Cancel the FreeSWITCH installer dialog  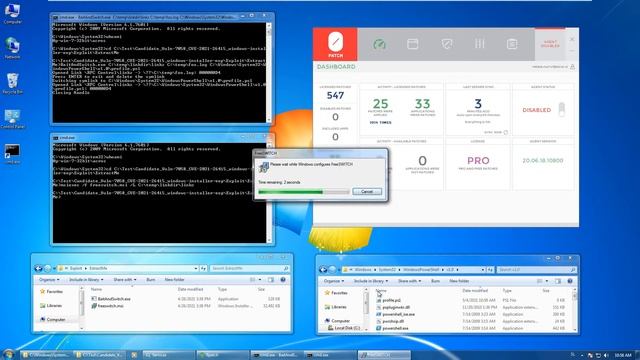point(367,191)
